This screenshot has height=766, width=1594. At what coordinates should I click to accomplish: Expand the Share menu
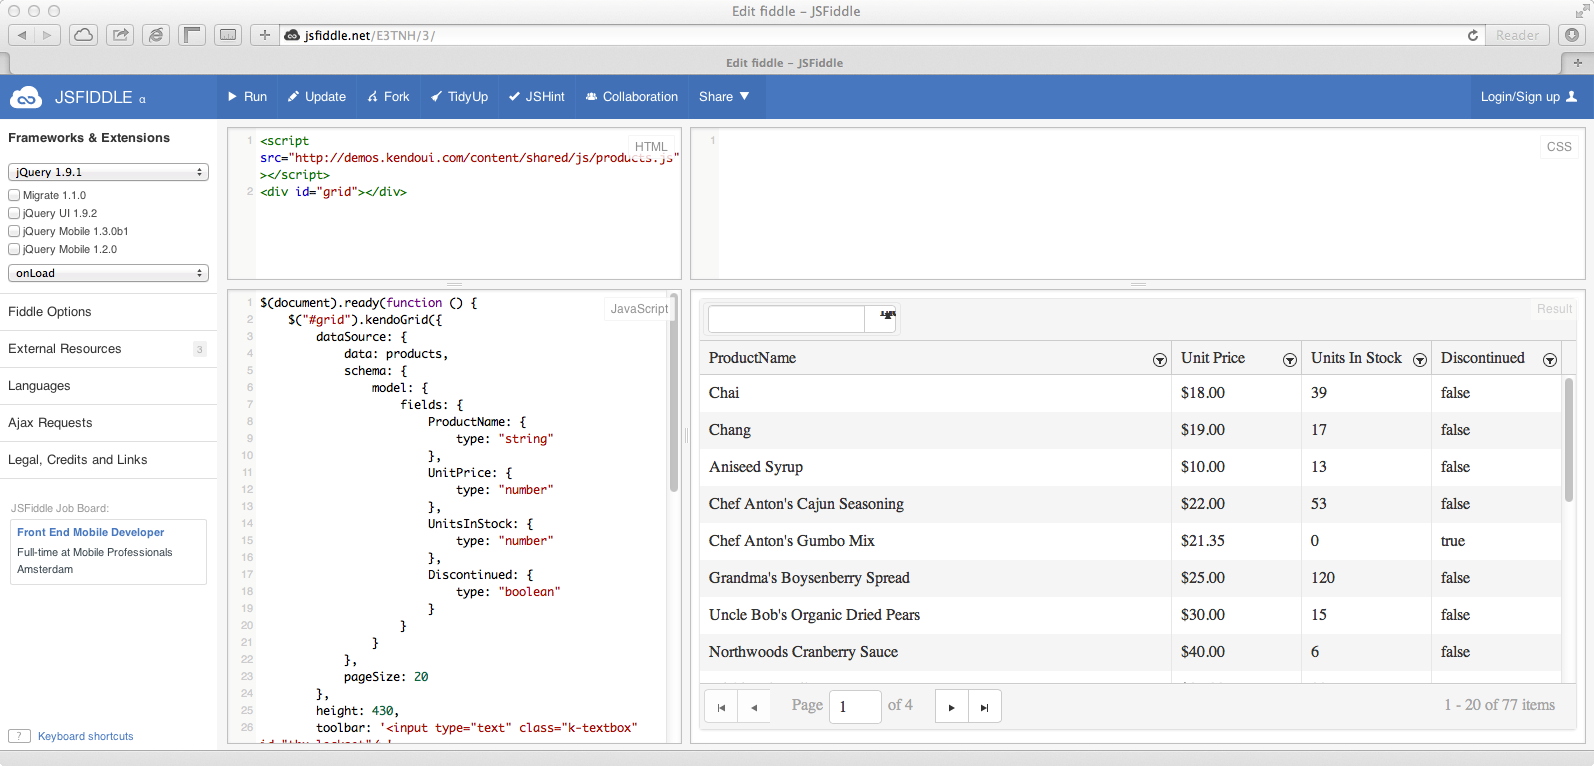pos(724,97)
